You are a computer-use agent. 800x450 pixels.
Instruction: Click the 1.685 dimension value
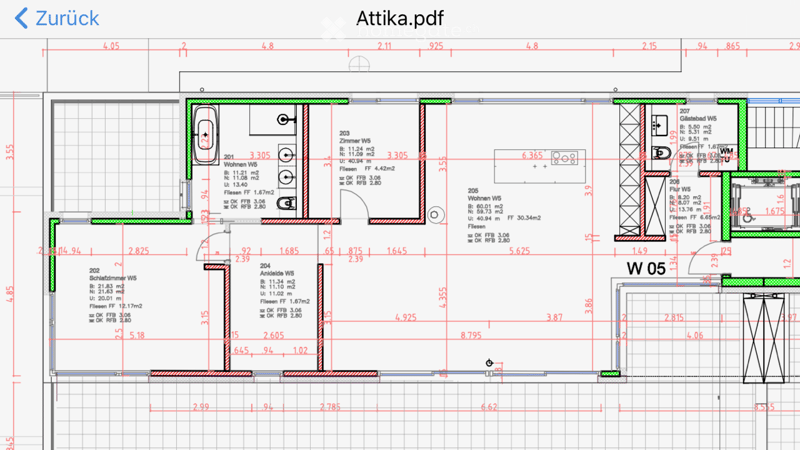tap(289, 251)
